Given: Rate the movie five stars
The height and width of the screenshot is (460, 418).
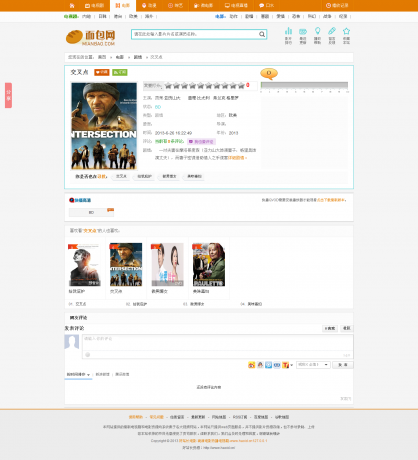Looking at the screenshot, I should pos(201,86).
